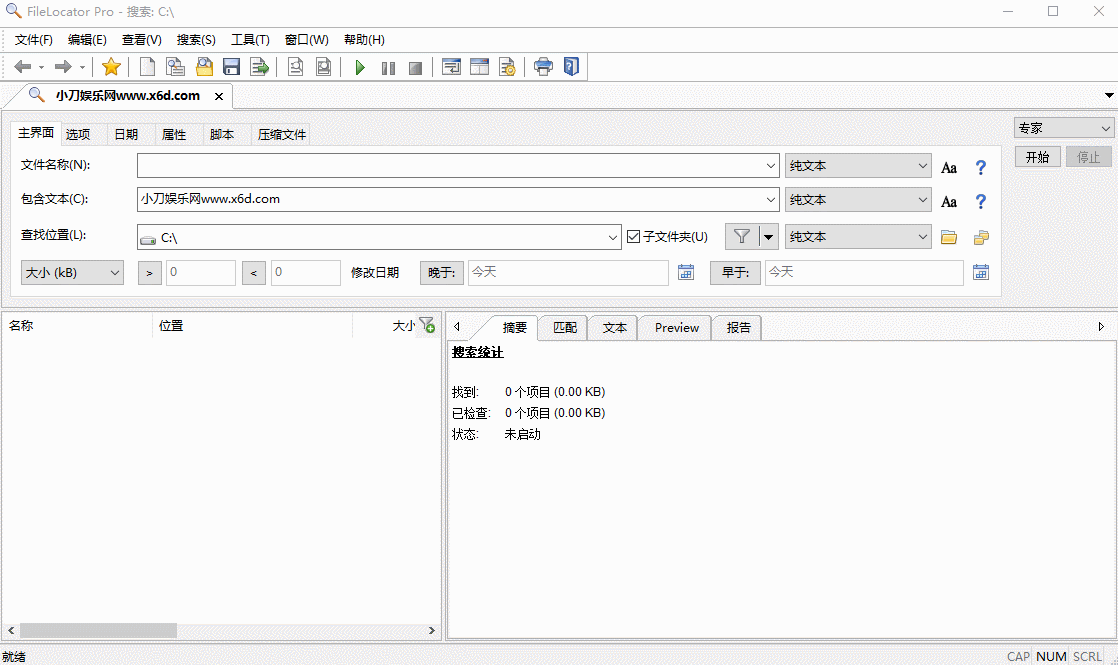Expand the 包含文本 history dropdown

coord(770,199)
